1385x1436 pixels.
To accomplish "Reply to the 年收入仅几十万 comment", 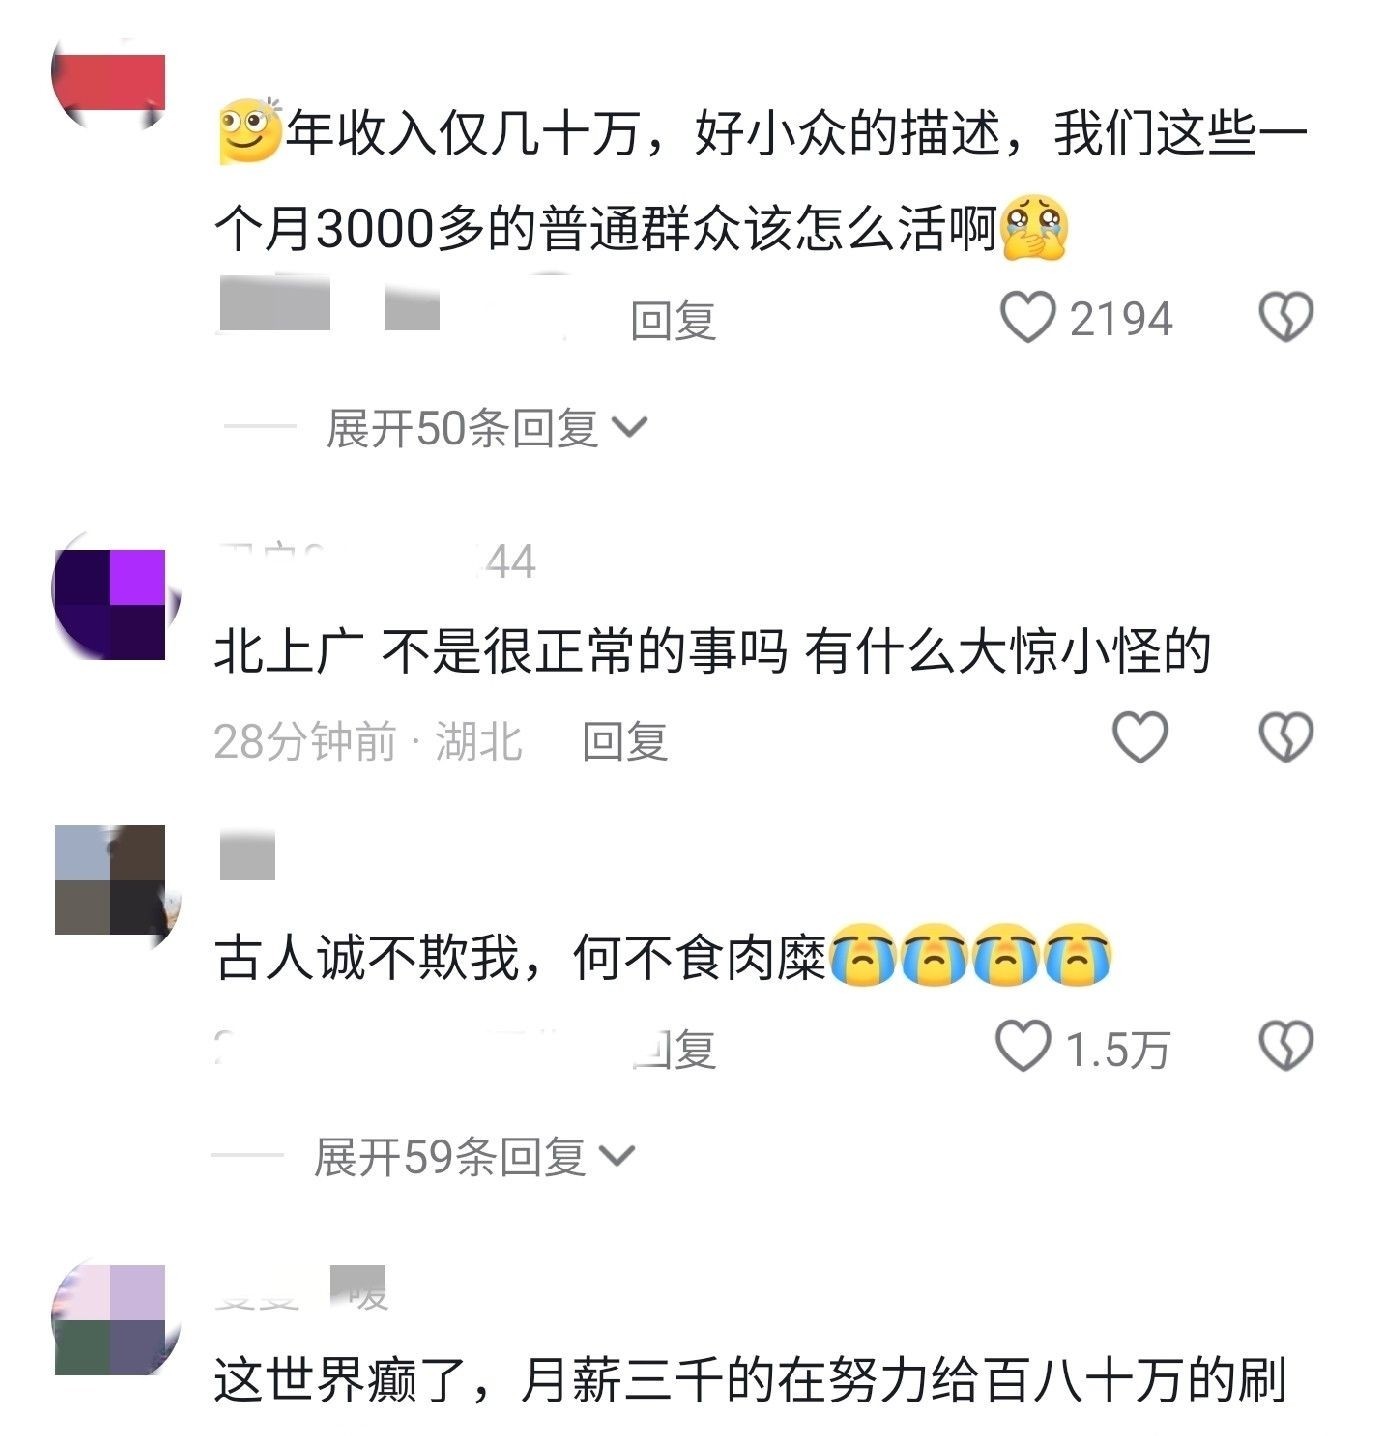I will (673, 321).
